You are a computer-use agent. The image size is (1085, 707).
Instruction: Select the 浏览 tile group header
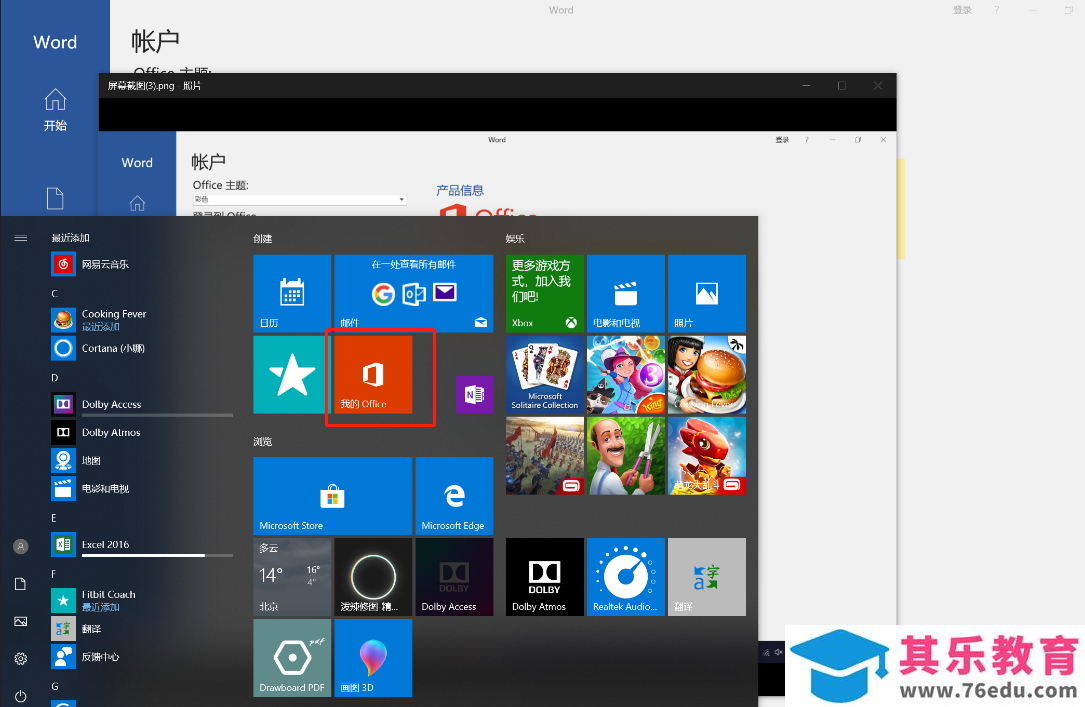[263, 441]
